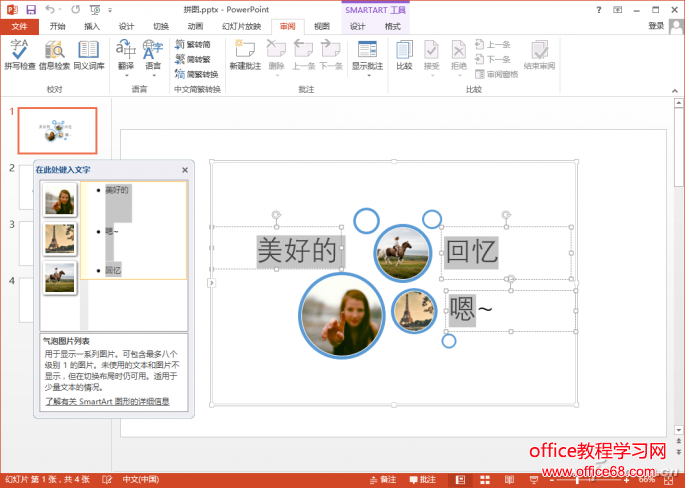Open the 文件 file menu tab
685x488 pixels.
tap(19, 26)
